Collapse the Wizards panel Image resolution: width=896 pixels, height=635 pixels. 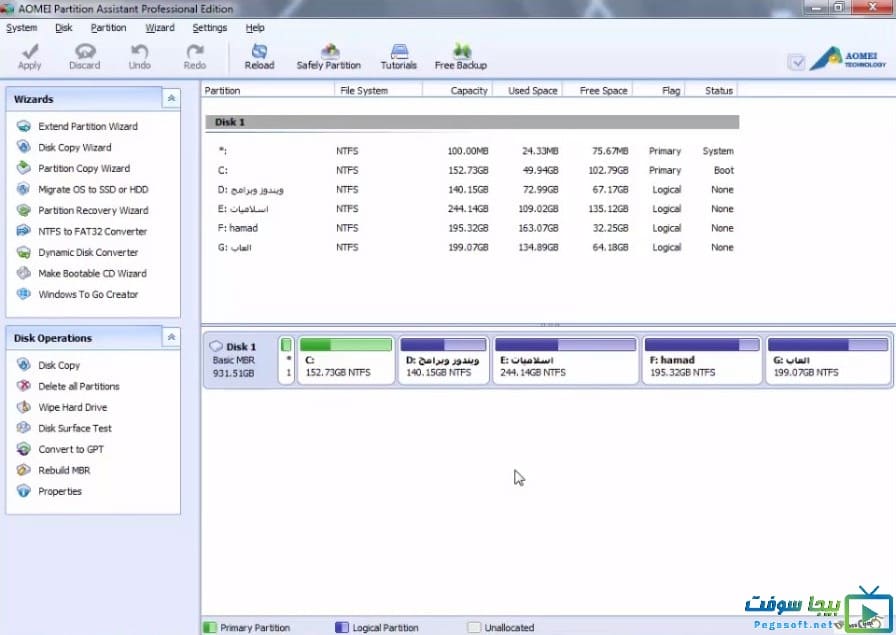point(171,99)
